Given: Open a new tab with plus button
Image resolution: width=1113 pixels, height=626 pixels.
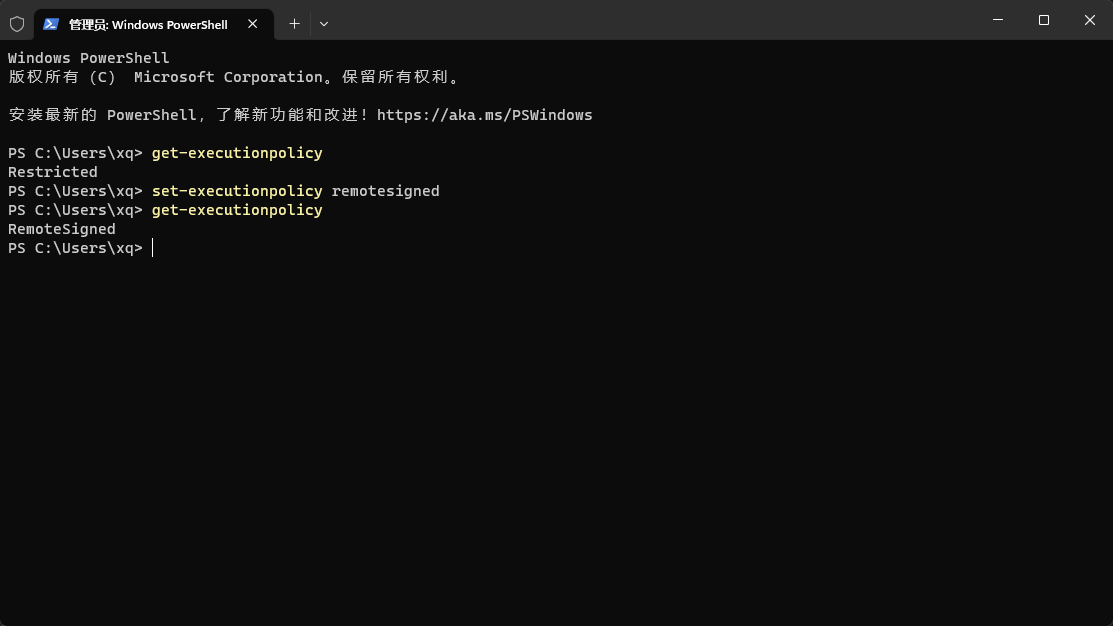Looking at the screenshot, I should coord(295,24).
